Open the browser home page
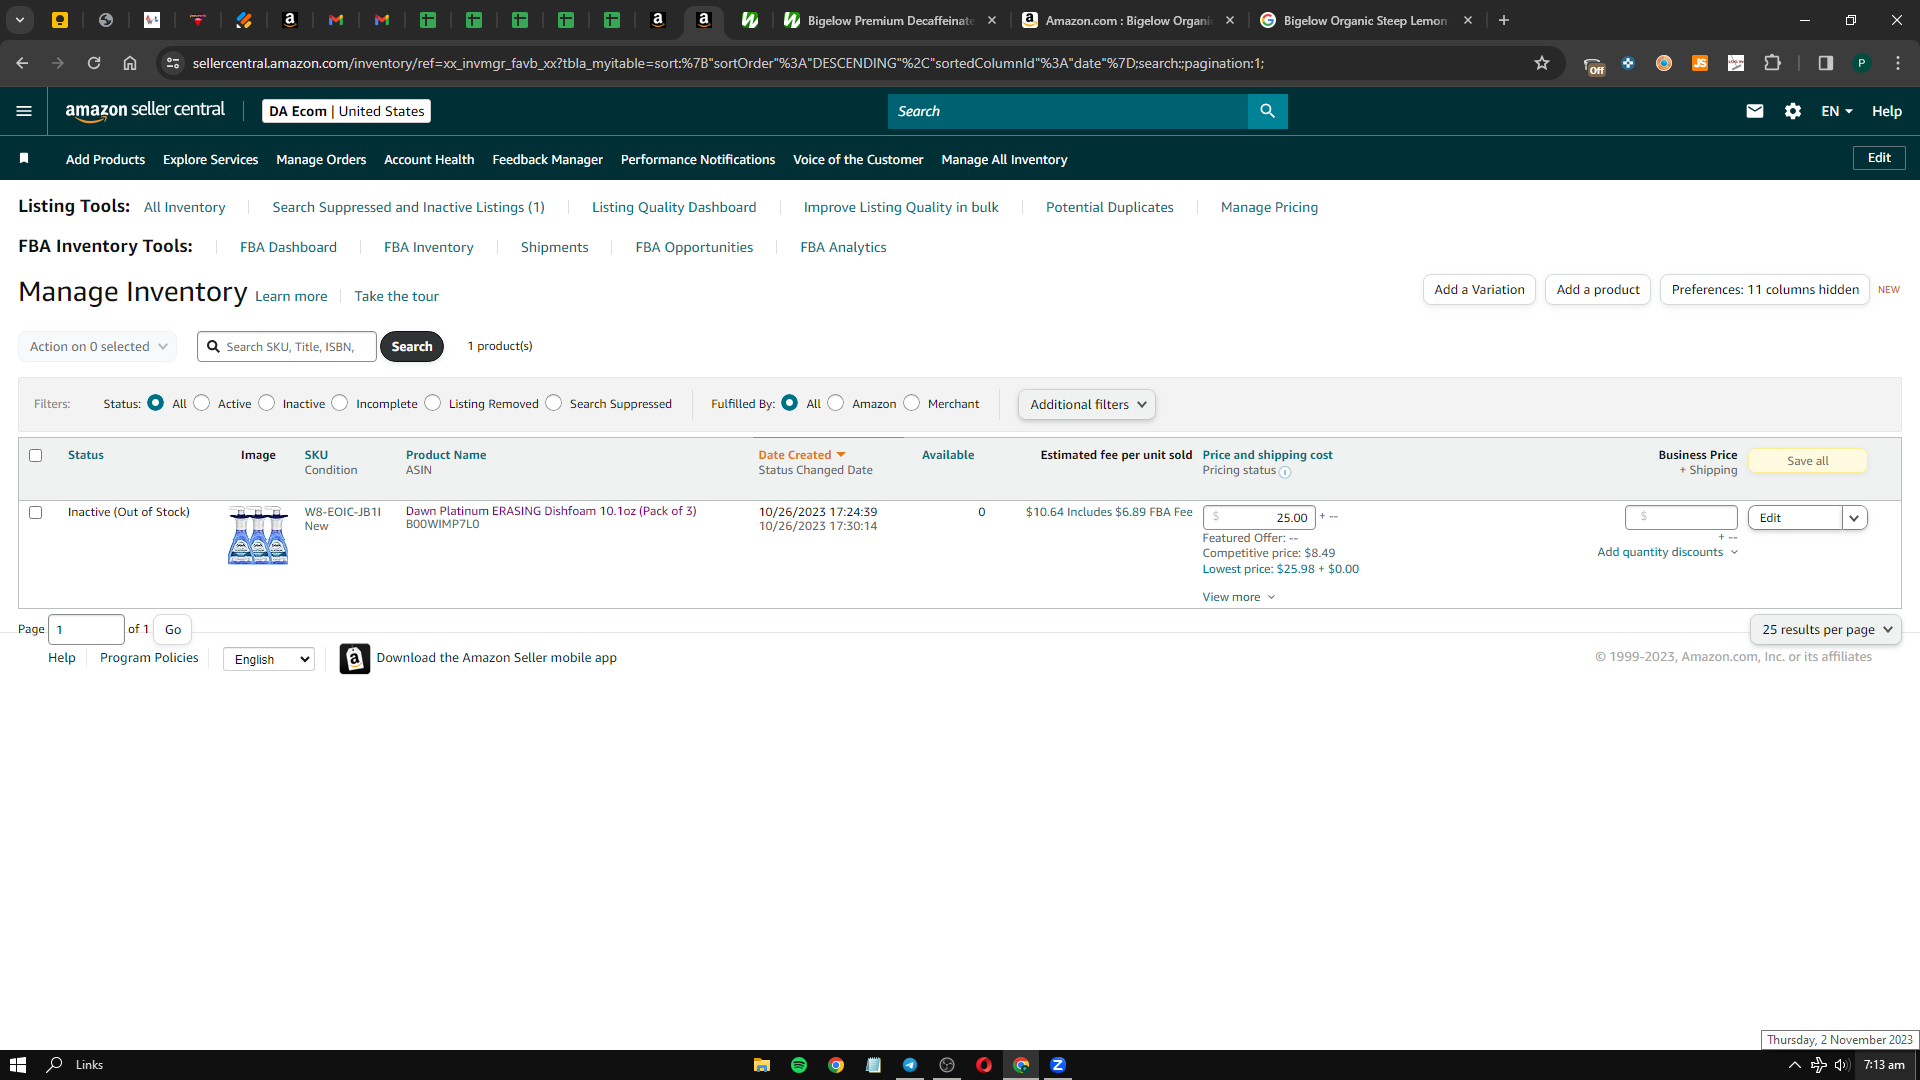 (130, 63)
